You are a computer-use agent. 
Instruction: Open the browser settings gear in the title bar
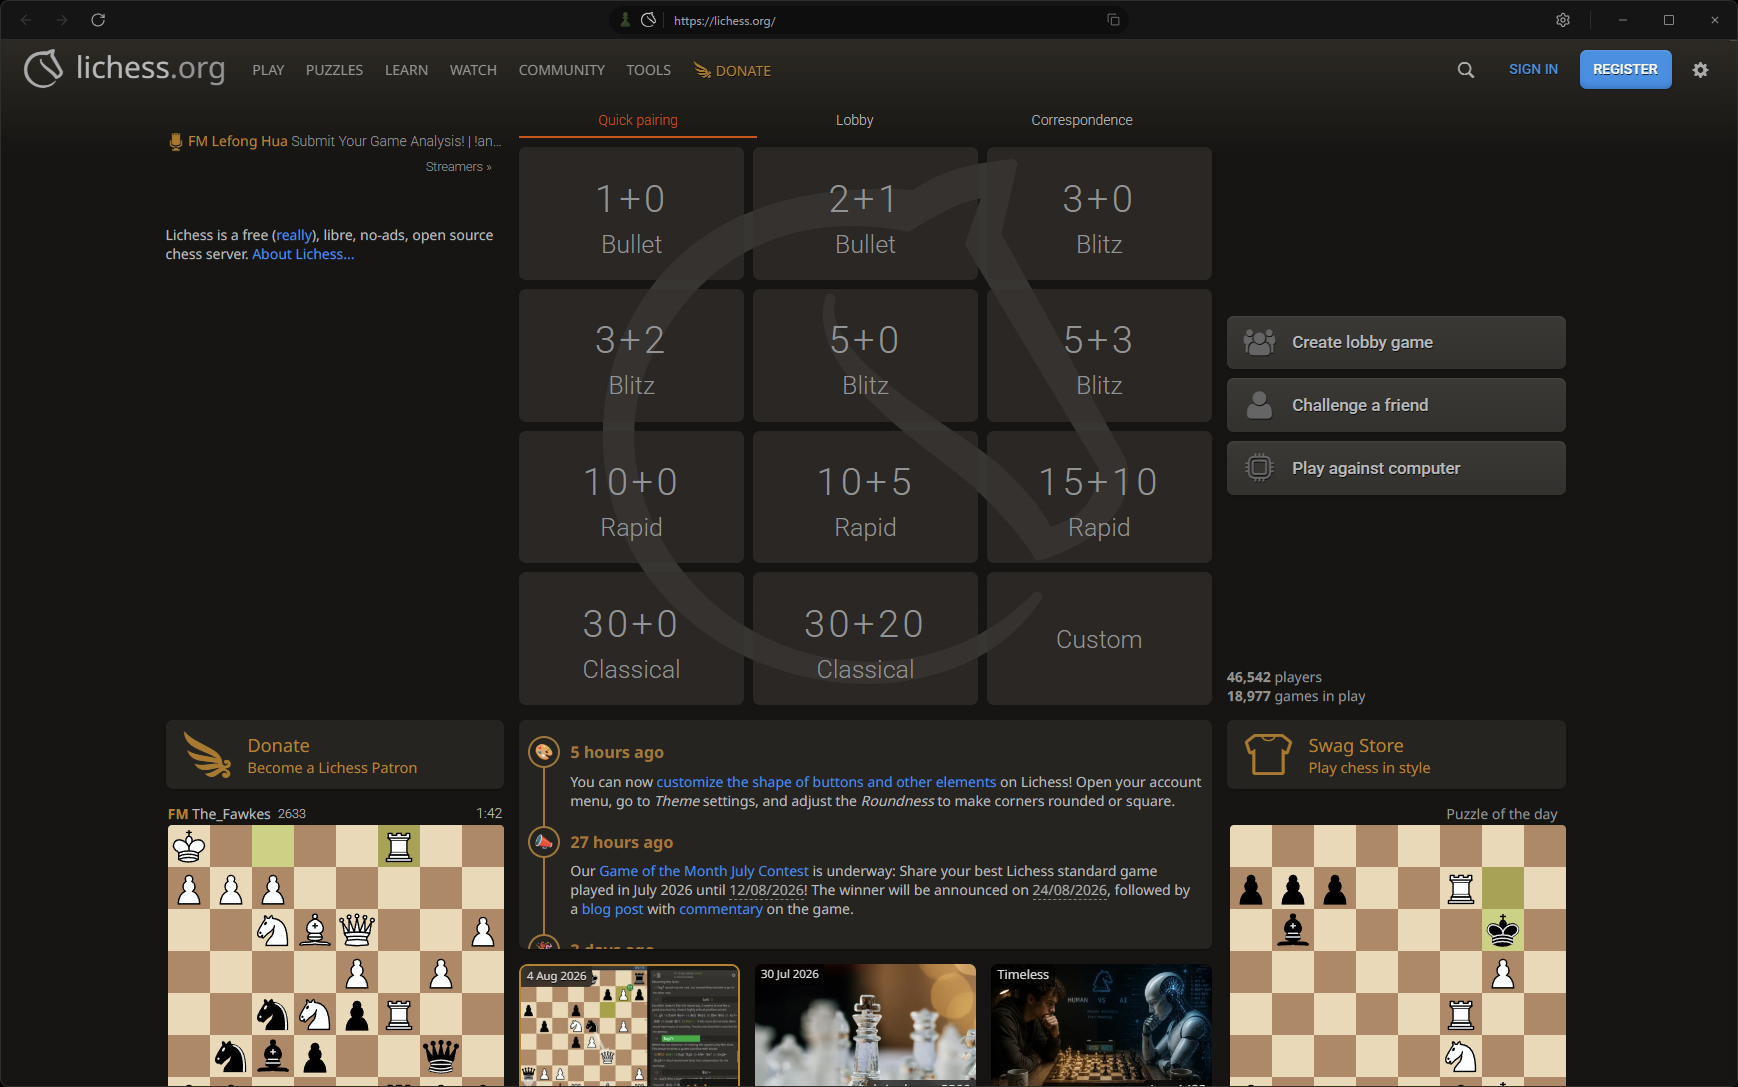[1563, 20]
